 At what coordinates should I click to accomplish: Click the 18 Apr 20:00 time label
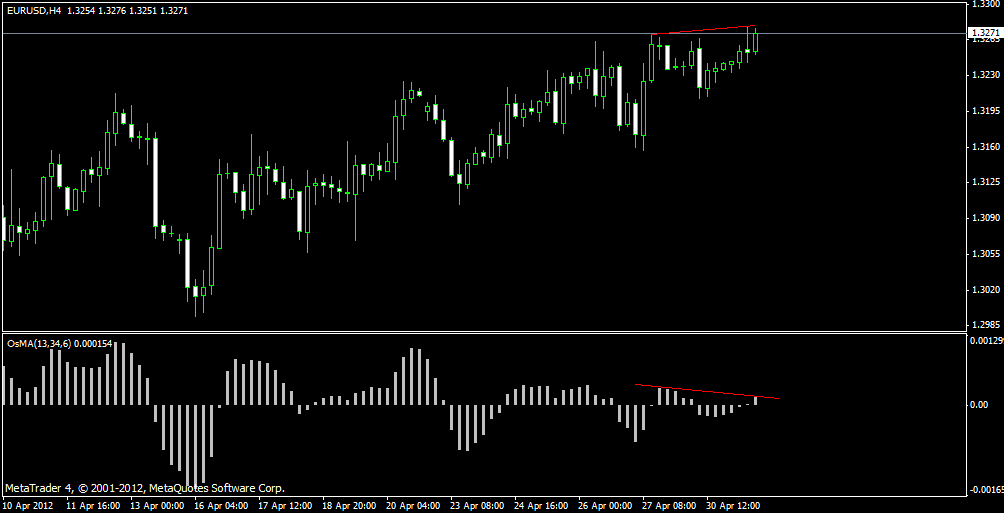(x=348, y=505)
